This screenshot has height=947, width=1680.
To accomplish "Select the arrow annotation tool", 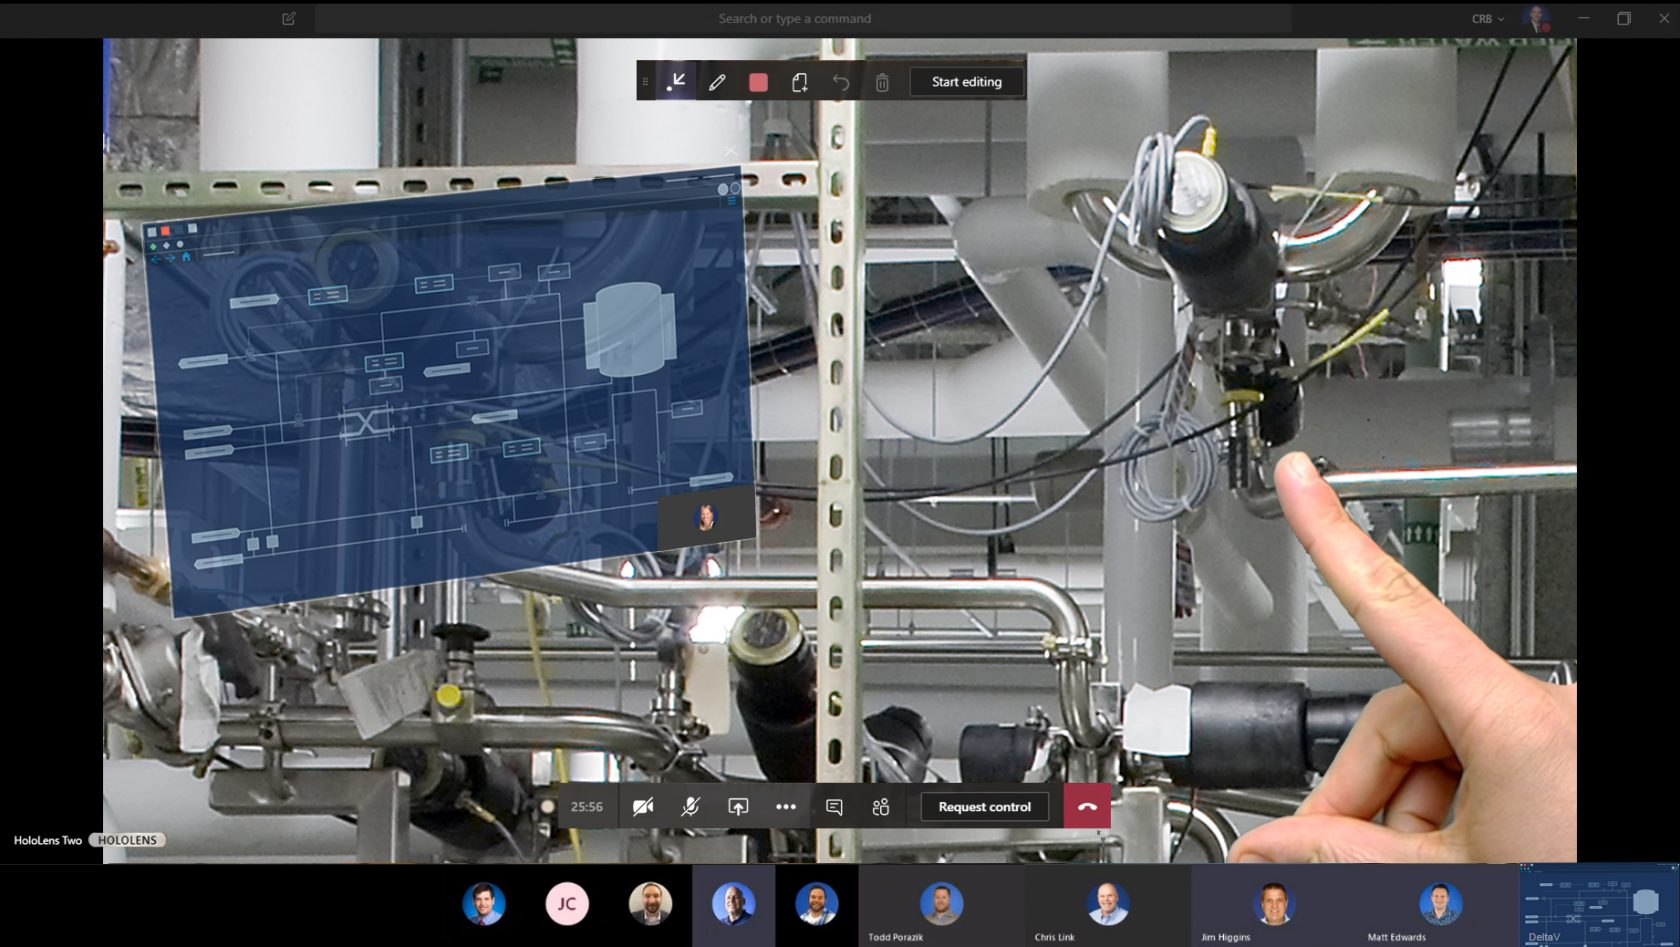I will (677, 82).
